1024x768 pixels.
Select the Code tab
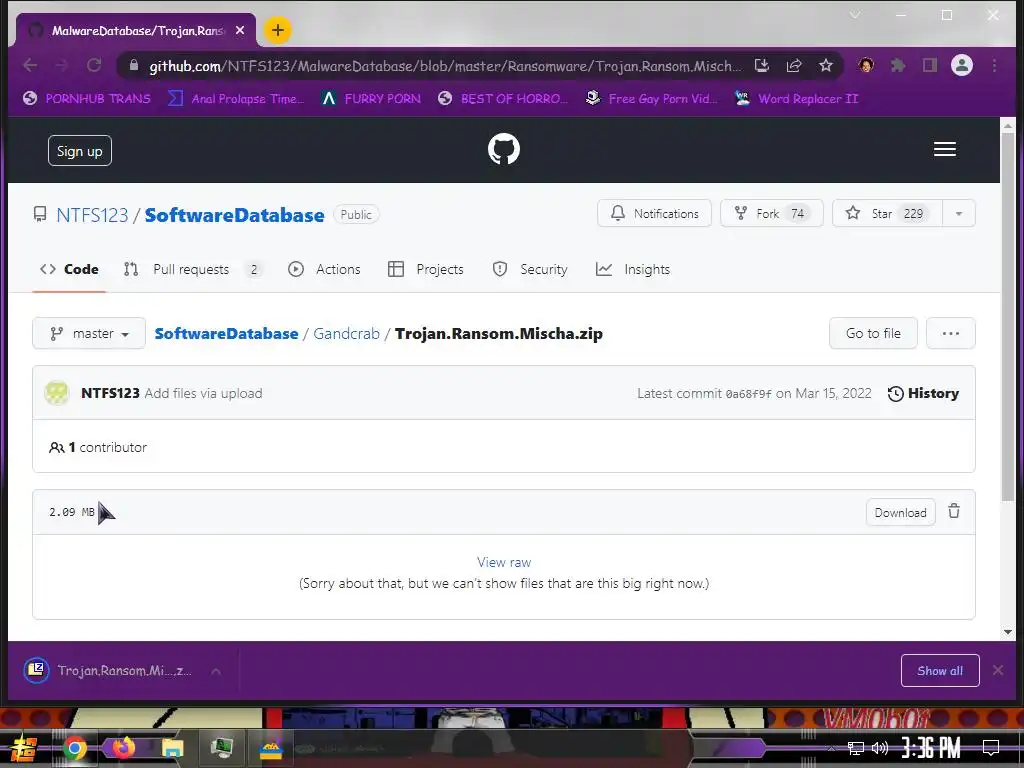(x=69, y=269)
